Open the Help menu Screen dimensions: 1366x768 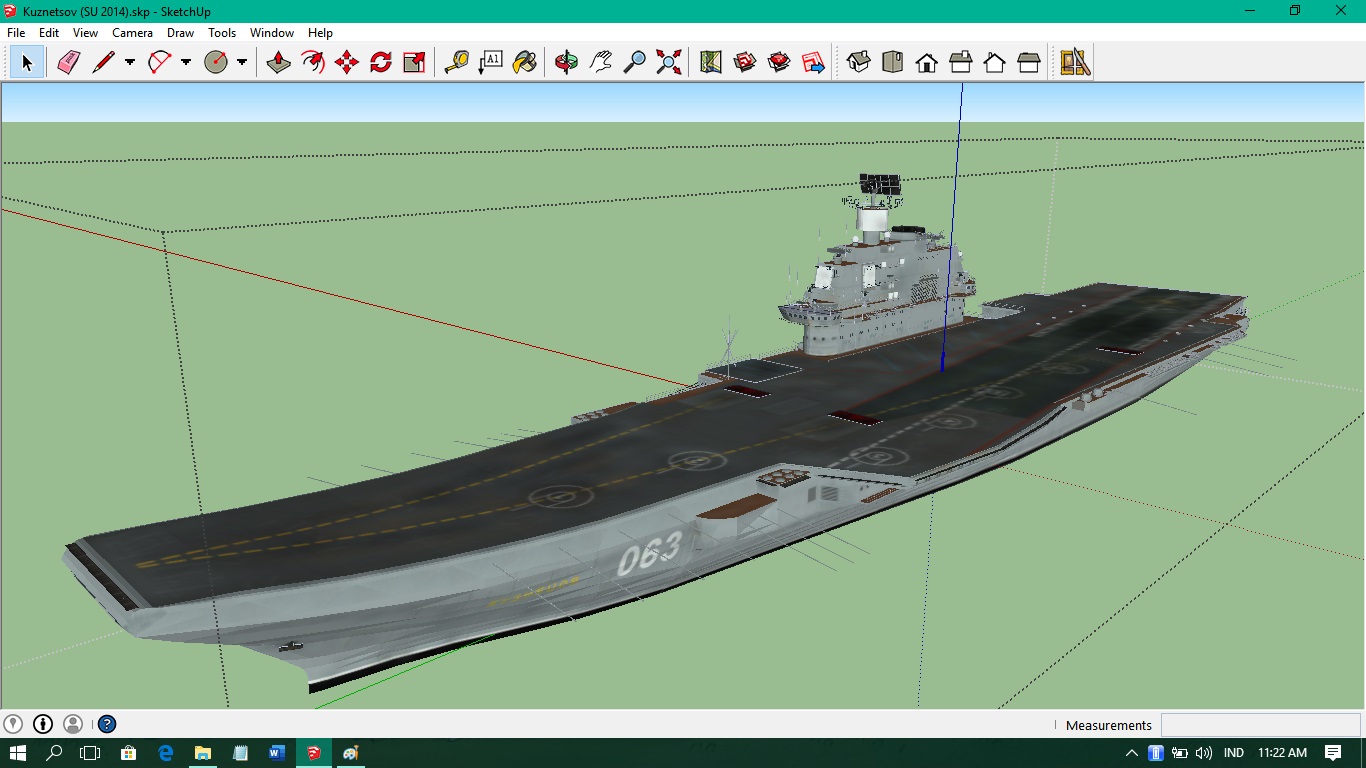click(320, 33)
